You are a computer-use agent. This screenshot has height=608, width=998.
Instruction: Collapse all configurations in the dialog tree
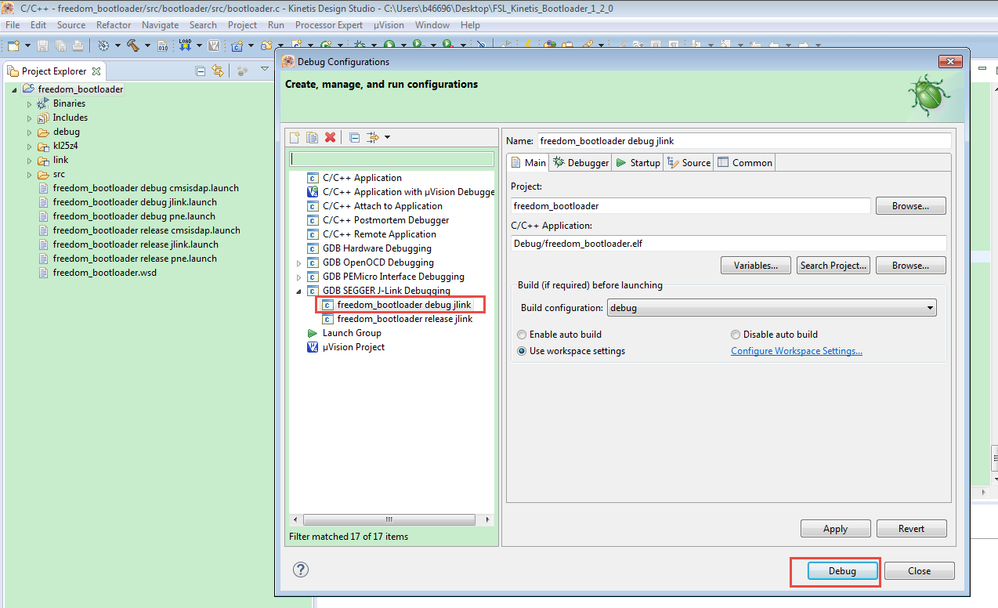tap(355, 138)
